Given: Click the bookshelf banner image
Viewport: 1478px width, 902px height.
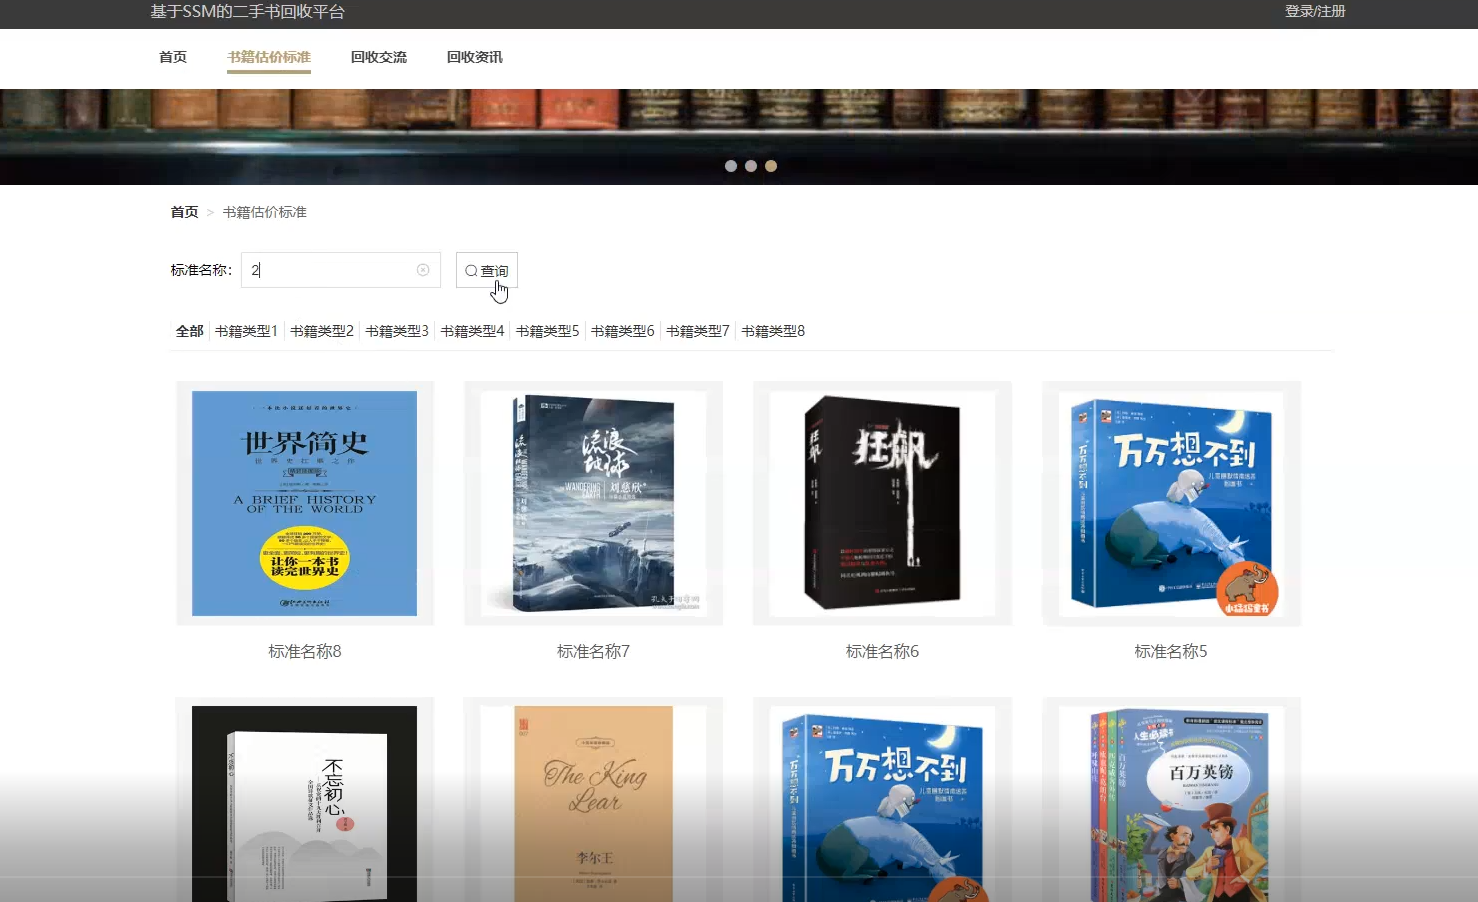Looking at the screenshot, I should (739, 137).
